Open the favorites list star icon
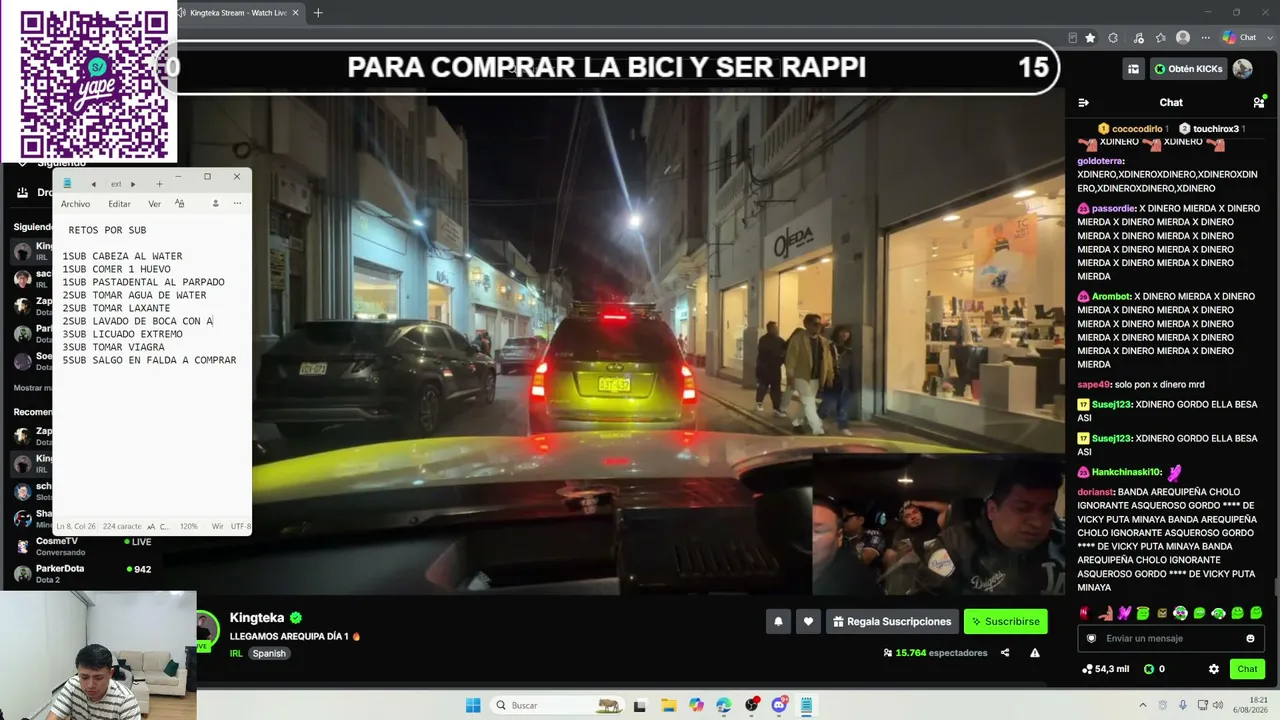Image resolution: width=1280 pixels, height=720 pixels. (1161, 38)
